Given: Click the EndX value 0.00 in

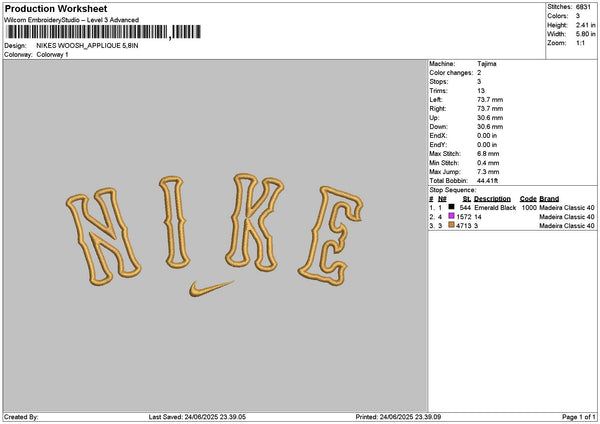Looking at the screenshot, I should 487,136.
